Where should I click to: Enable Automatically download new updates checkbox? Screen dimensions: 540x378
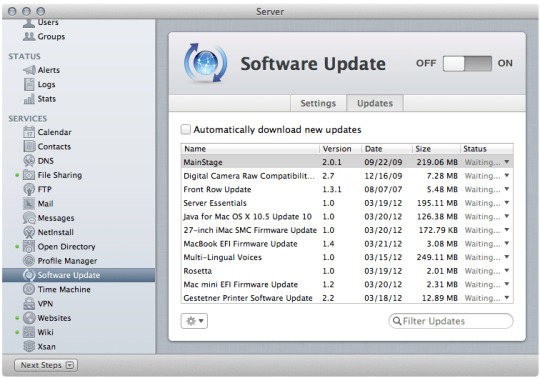[186, 129]
